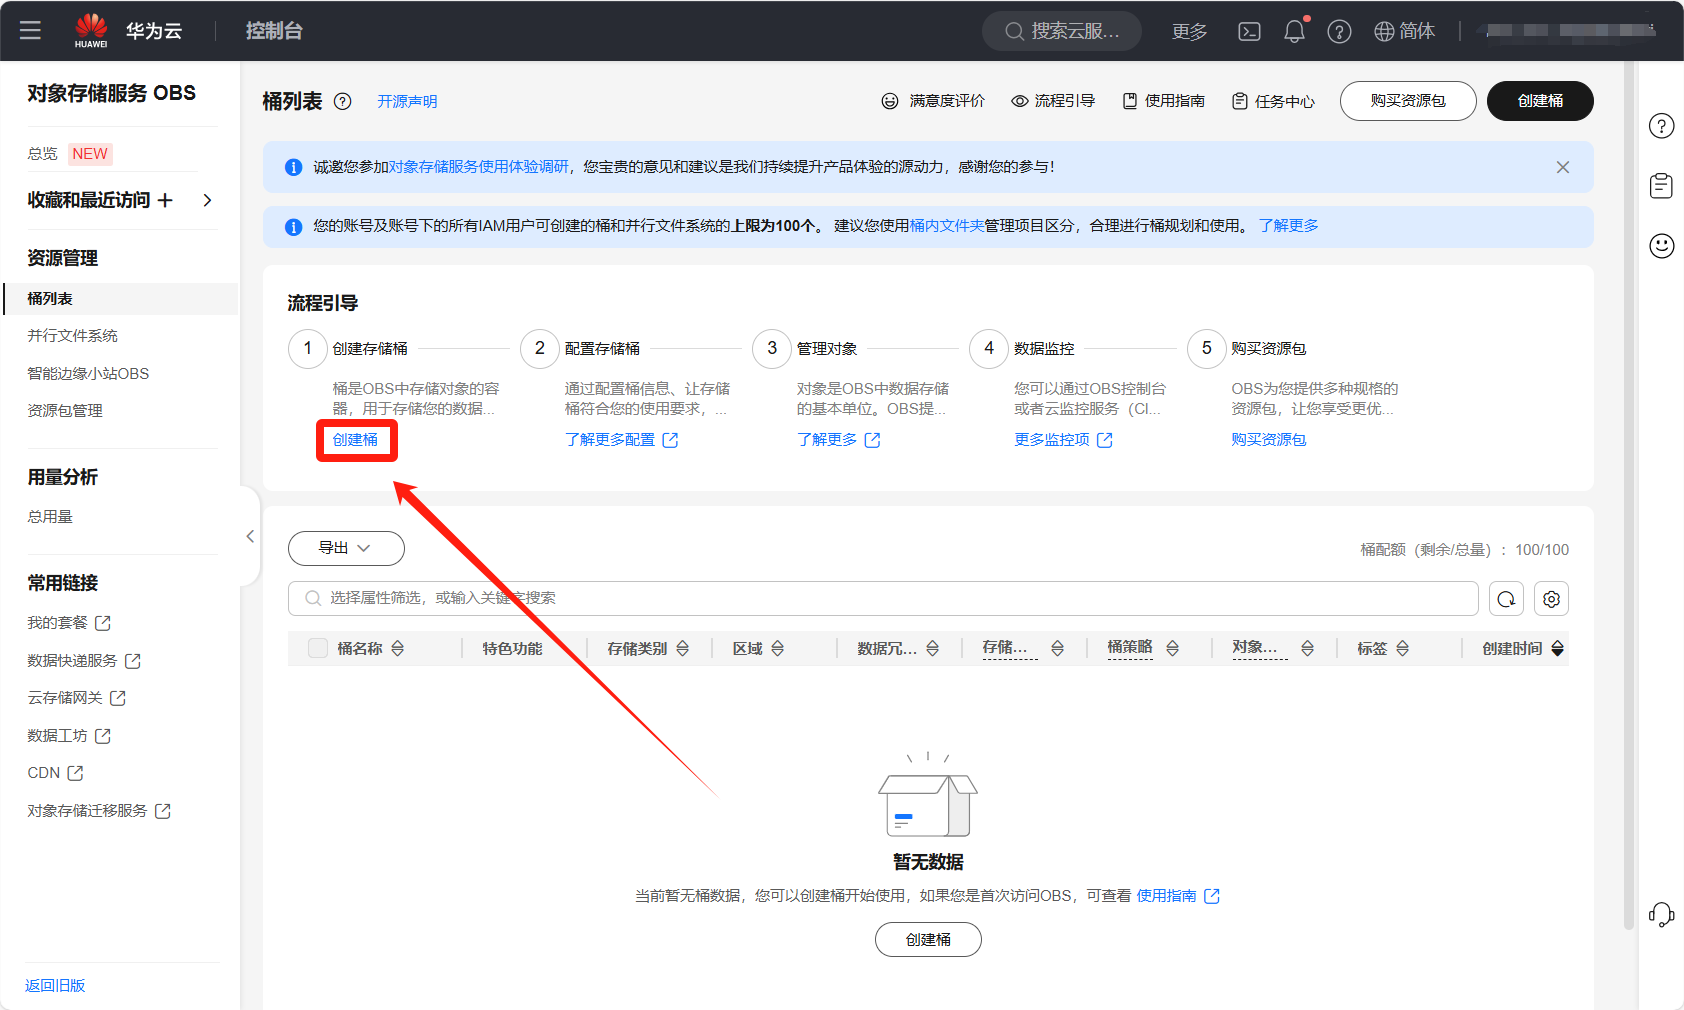The image size is (1684, 1010).
Task: Click the refresh bucket list icon
Action: [x=1506, y=599]
